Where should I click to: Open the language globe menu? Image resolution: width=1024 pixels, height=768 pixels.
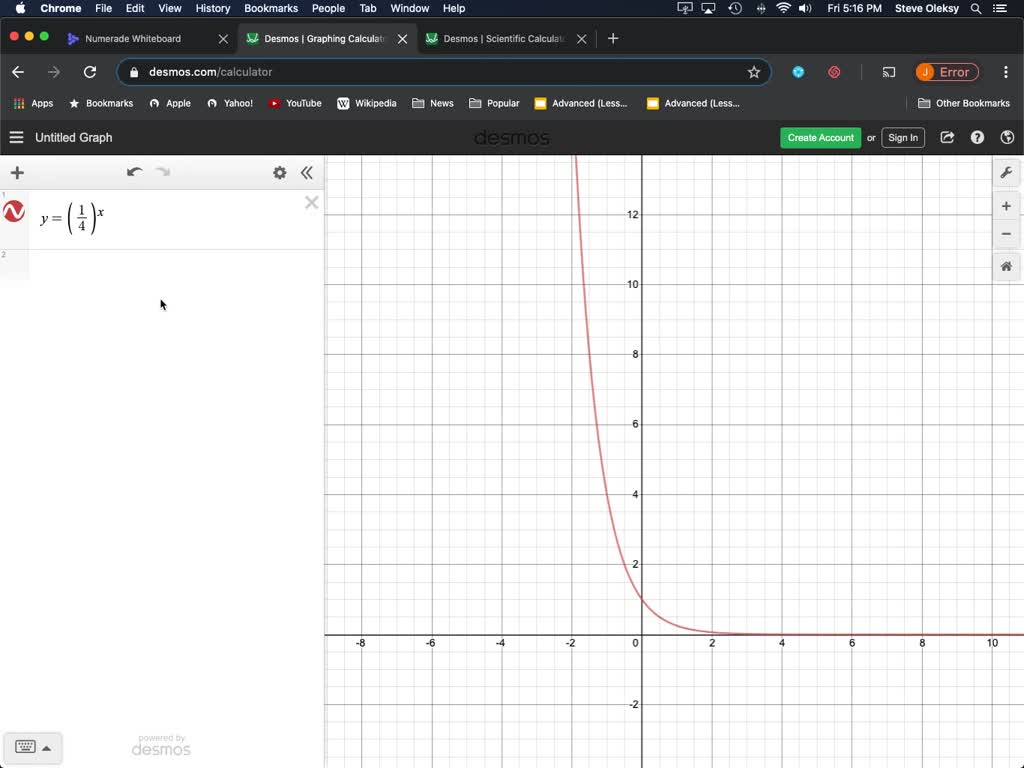tap(1007, 138)
